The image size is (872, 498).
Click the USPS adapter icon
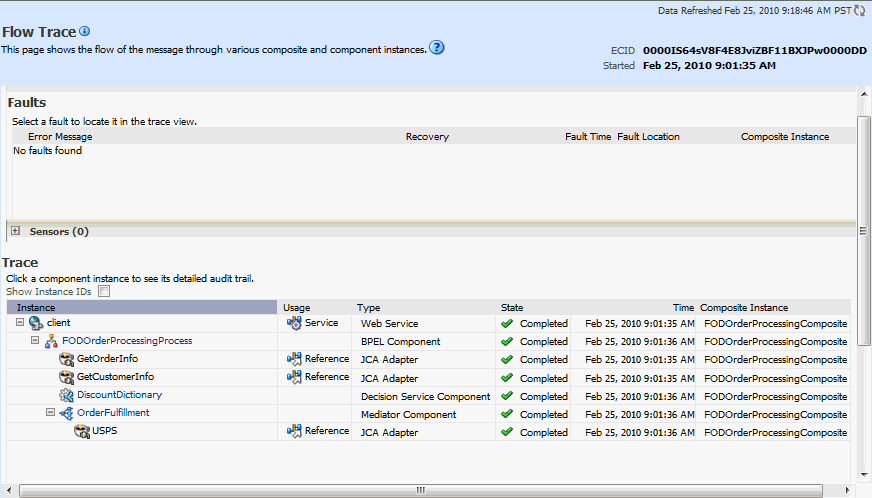pyautogui.click(x=82, y=431)
